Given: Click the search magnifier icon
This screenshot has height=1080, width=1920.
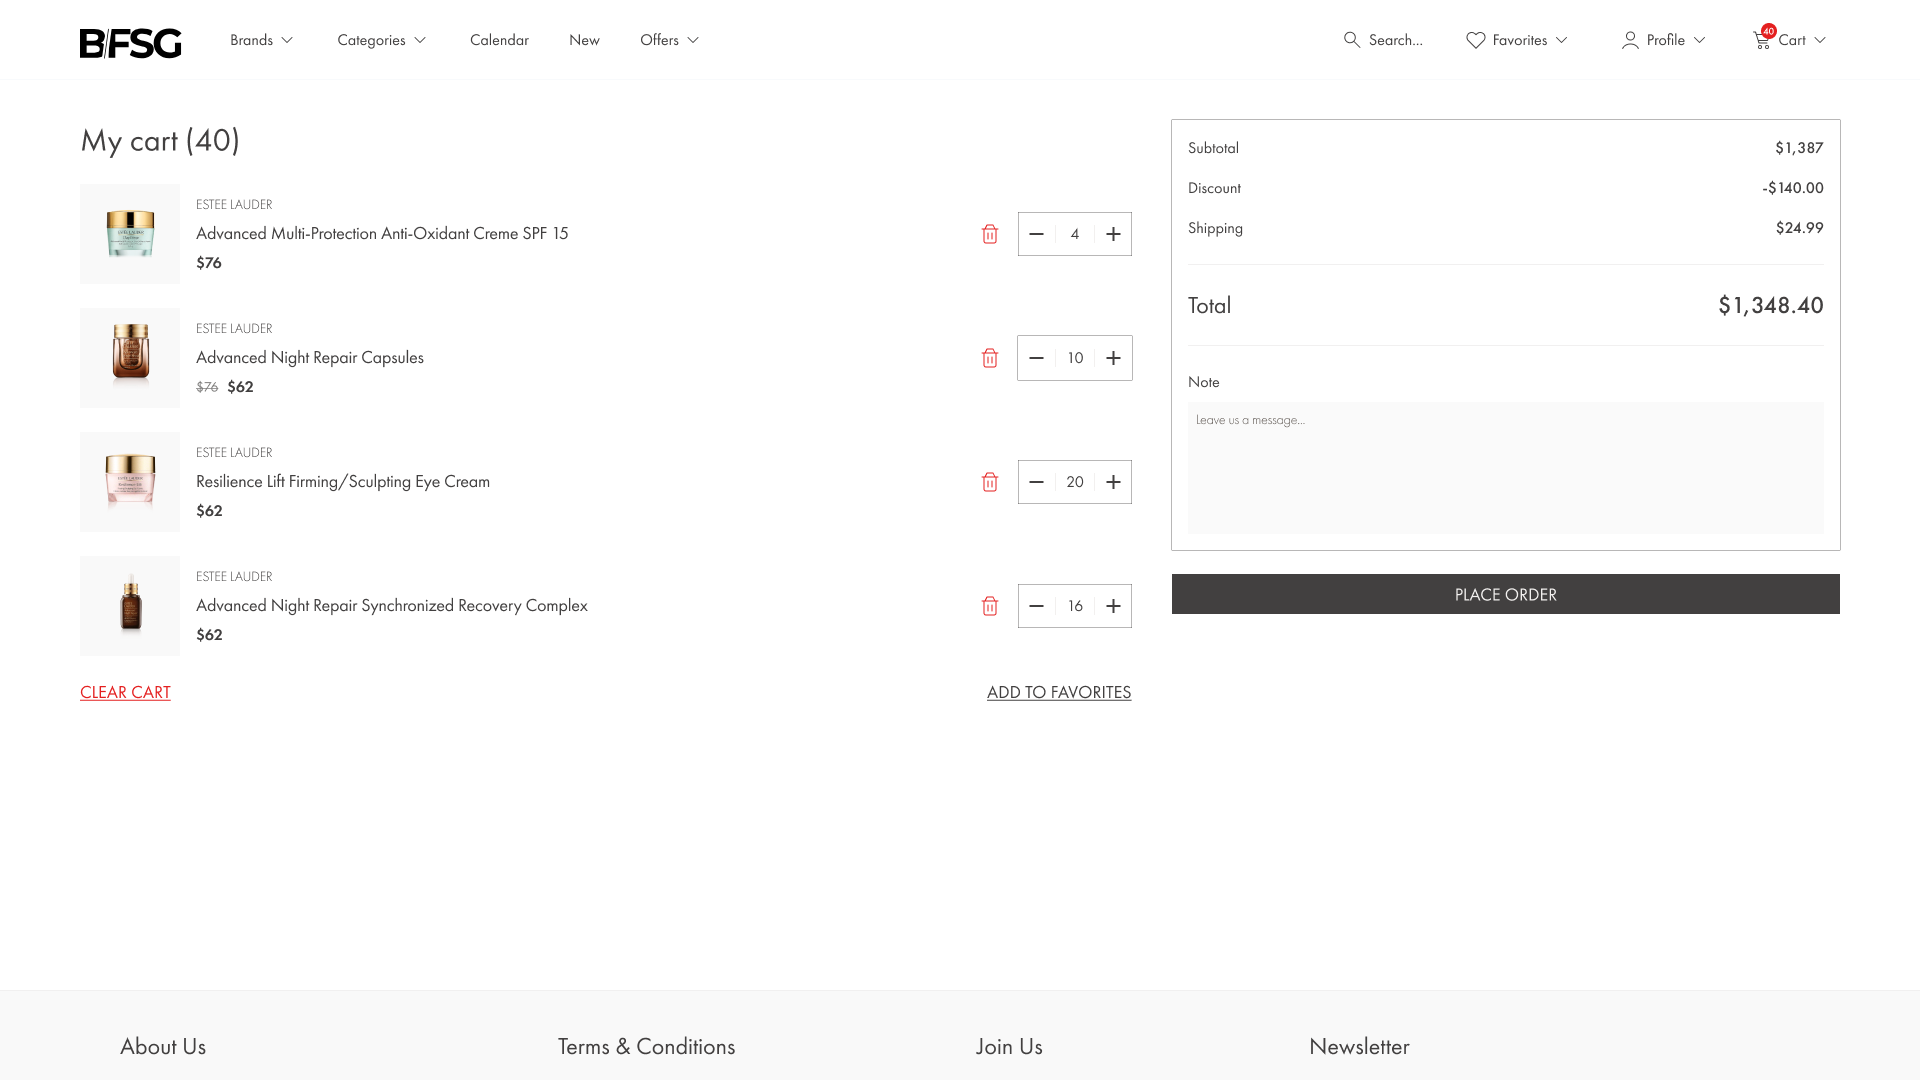Looking at the screenshot, I should click(x=1352, y=40).
